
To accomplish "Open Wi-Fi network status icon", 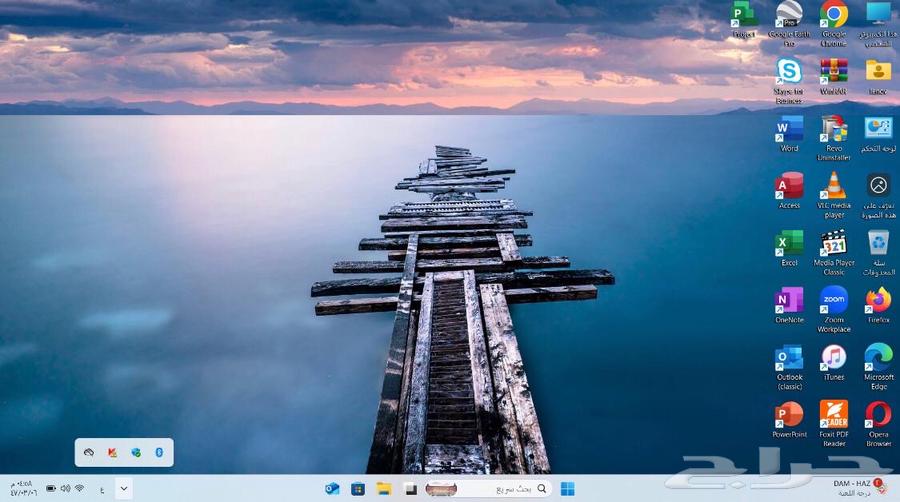I will click(80, 488).
